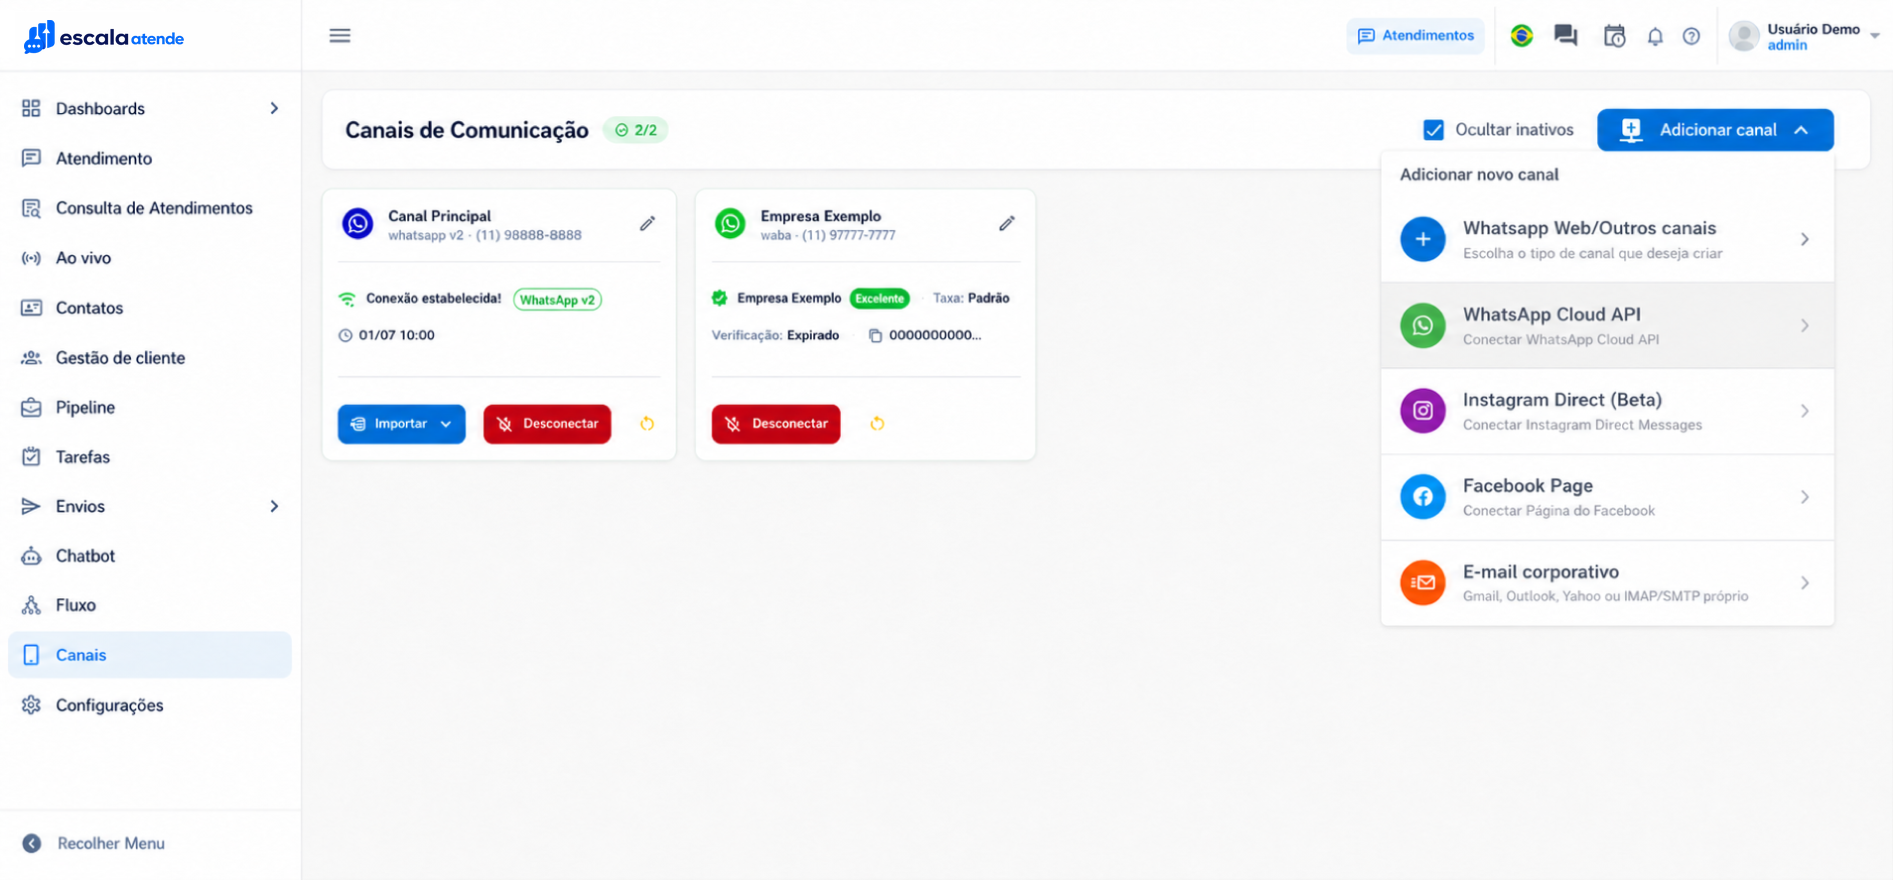Screen dimensions: 1893x888
Task: Disconnect the Empresa Exemplo channel
Action: pyautogui.click(x=776, y=424)
